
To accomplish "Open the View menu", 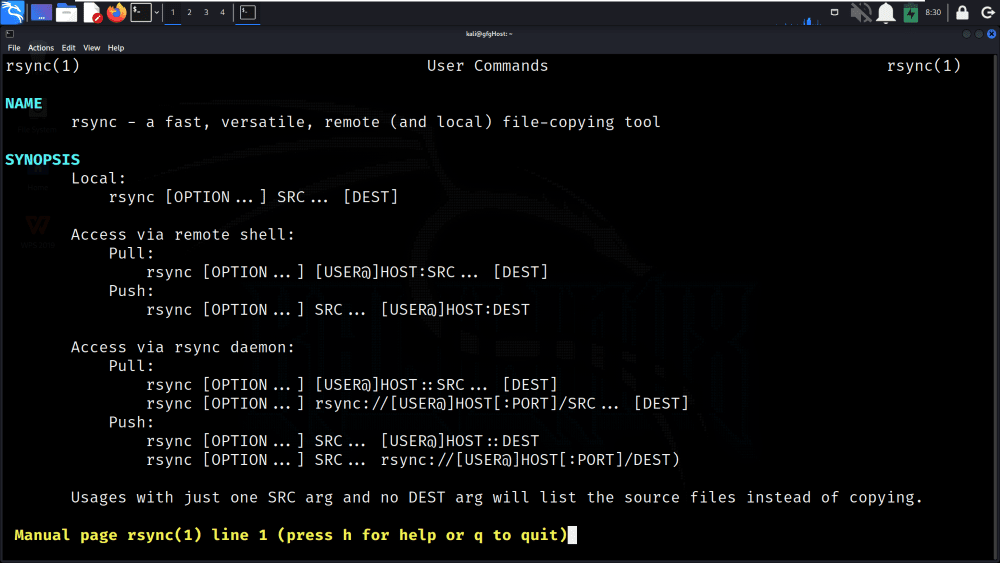I will pyautogui.click(x=91, y=48).
